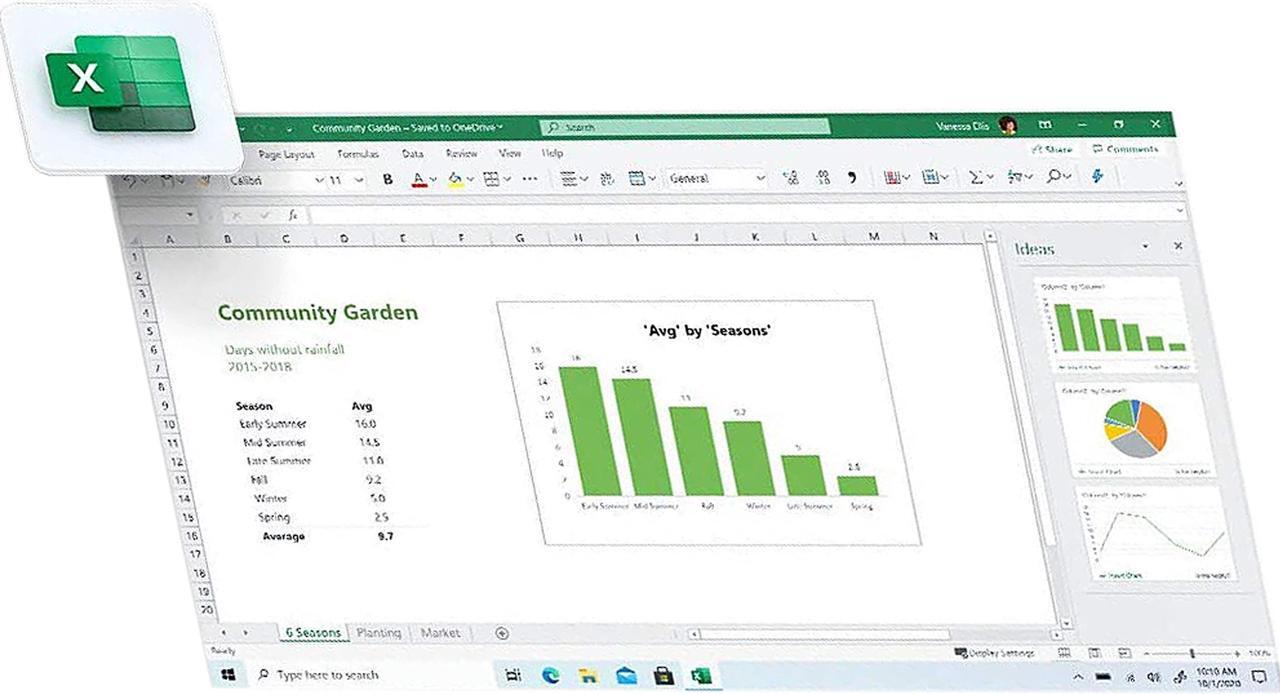Viewport: 1280px width, 694px height.
Task: Click the text alignment icon
Action: pos(568,179)
